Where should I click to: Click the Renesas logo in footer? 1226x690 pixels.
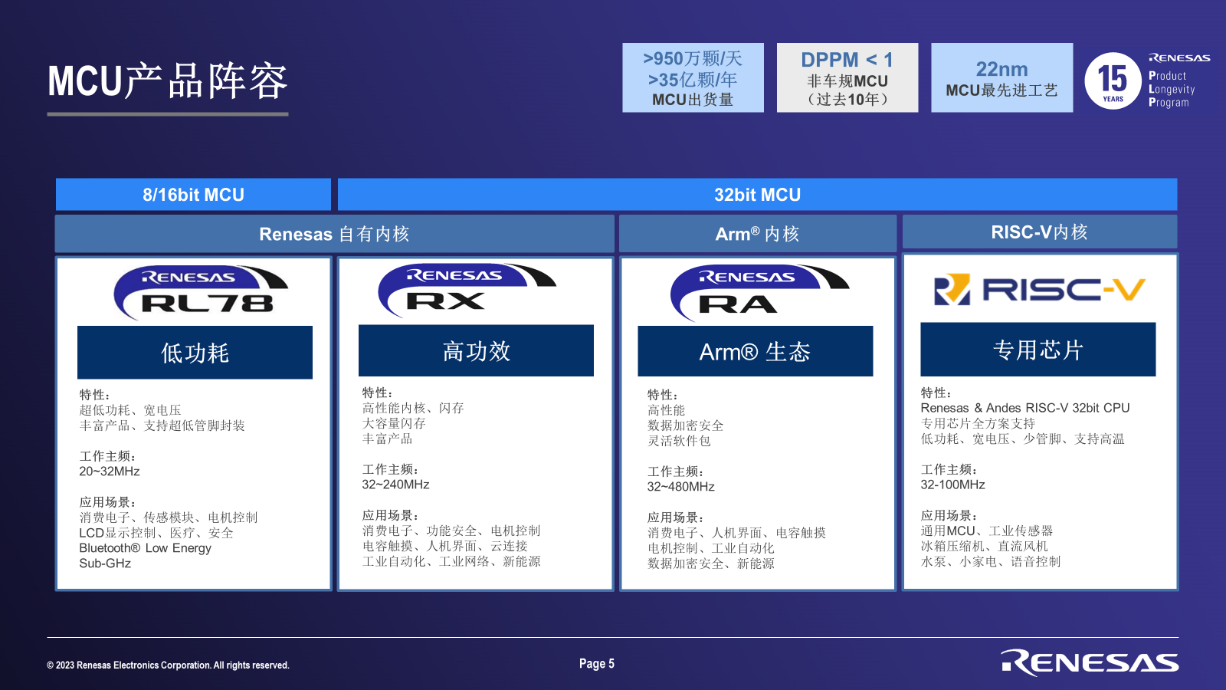click(x=1089, y=662)
